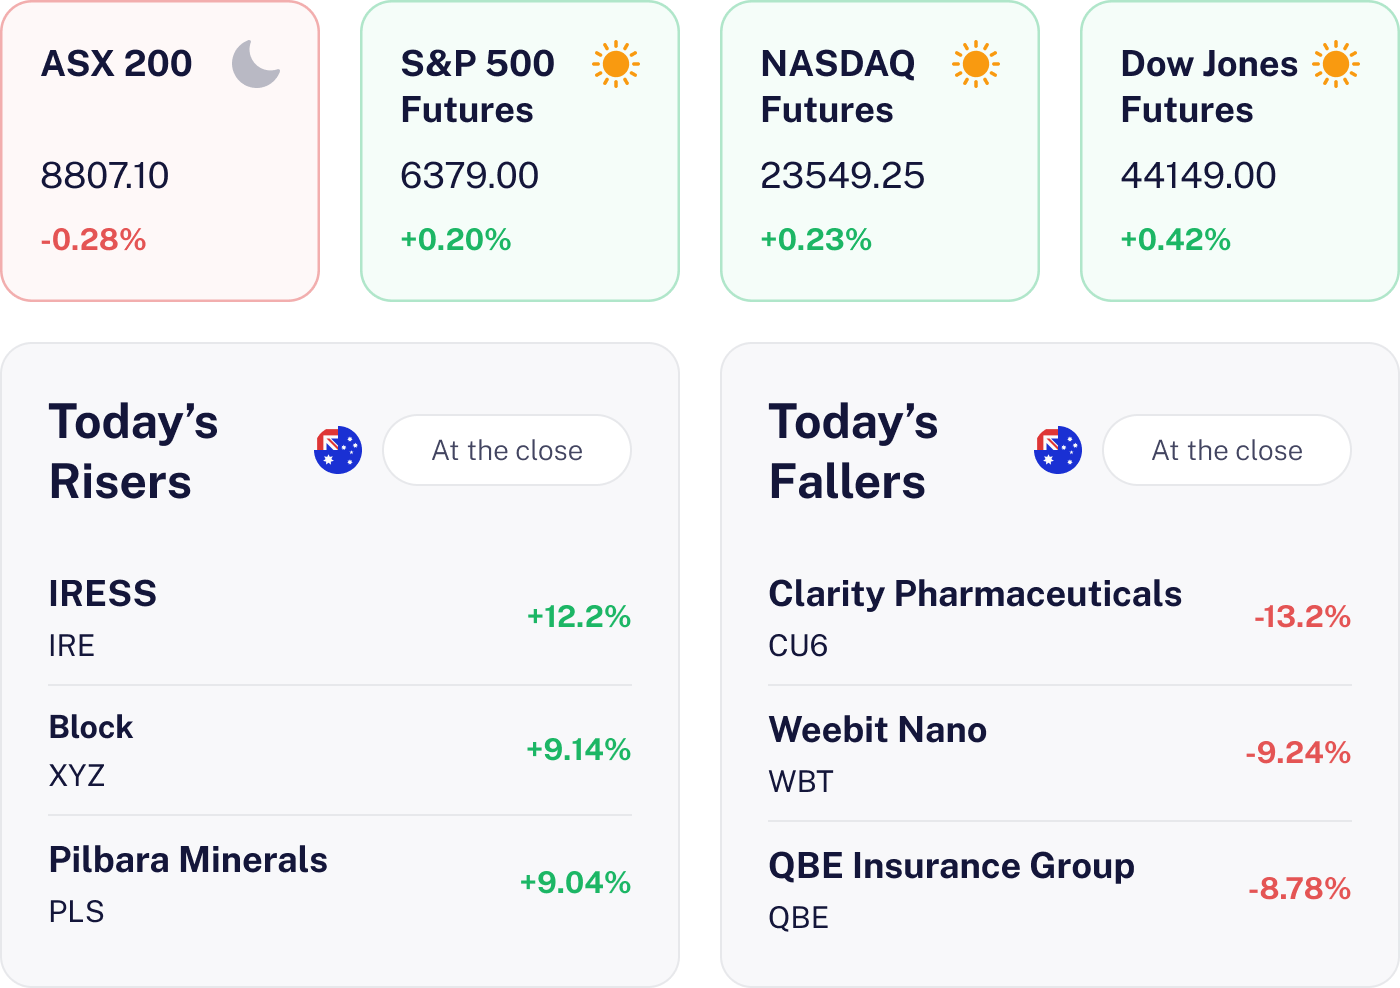The image size is (1400, 988).
Task: Click the Today's Risers heading
Action: [133, 451]
